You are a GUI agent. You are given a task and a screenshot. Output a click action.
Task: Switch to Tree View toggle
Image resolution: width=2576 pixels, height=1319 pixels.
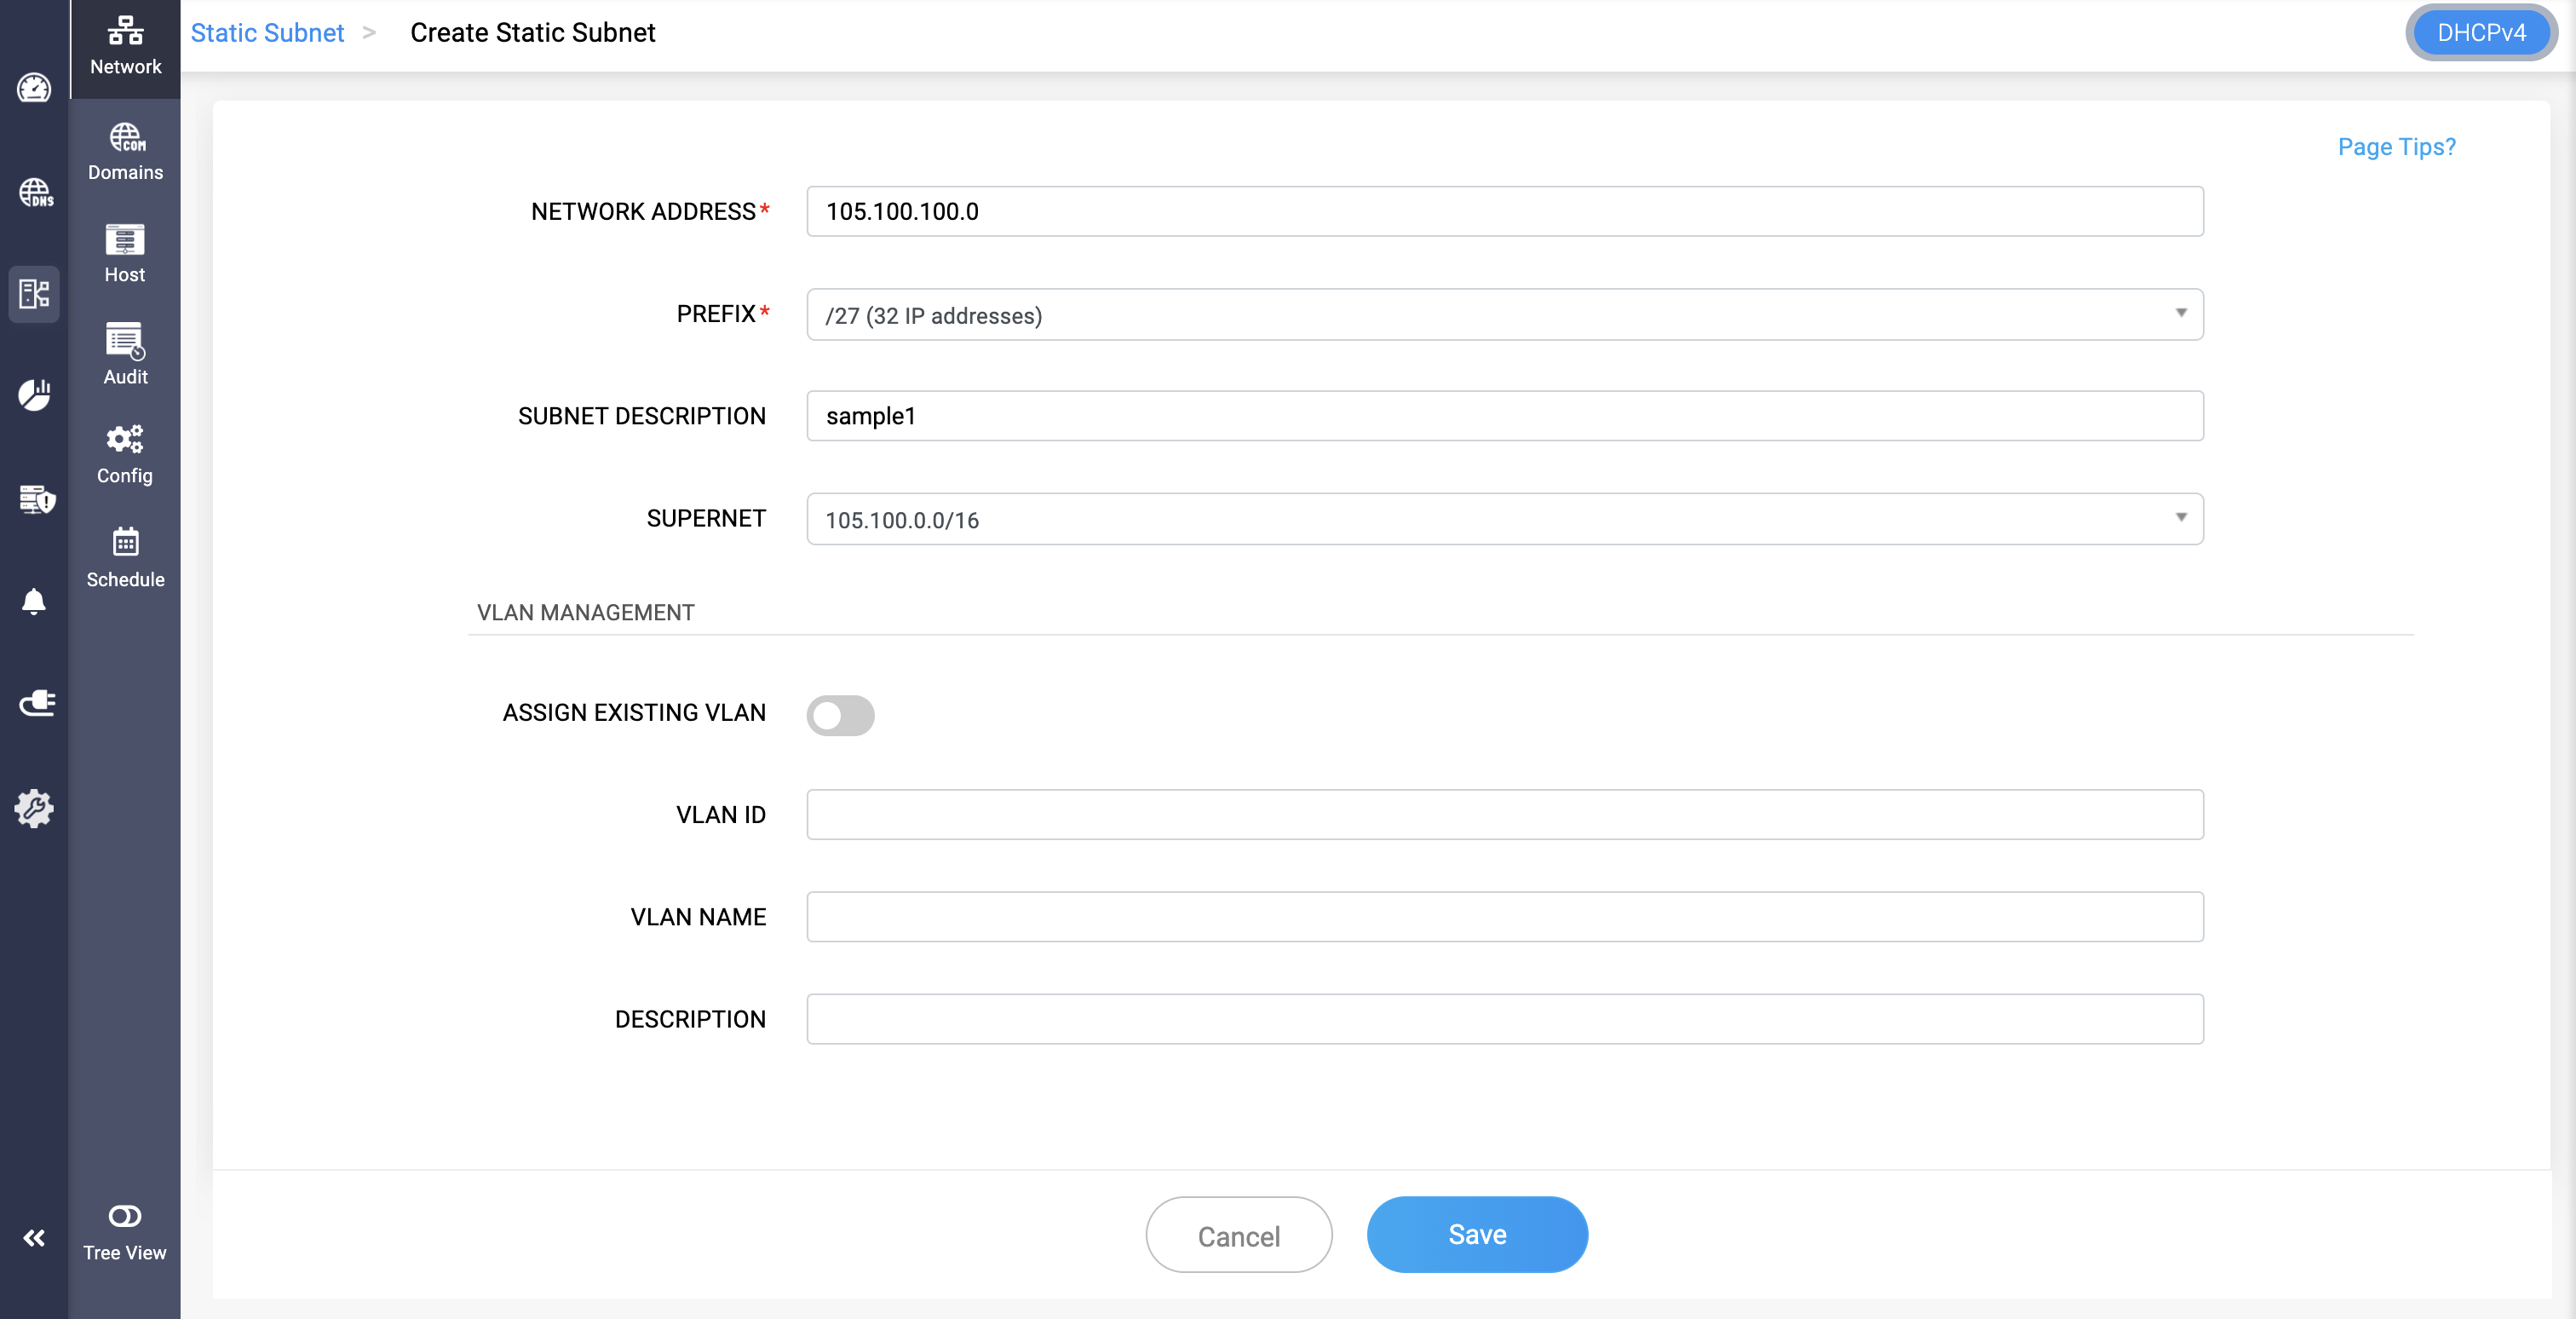click(x=124, y=1231)
